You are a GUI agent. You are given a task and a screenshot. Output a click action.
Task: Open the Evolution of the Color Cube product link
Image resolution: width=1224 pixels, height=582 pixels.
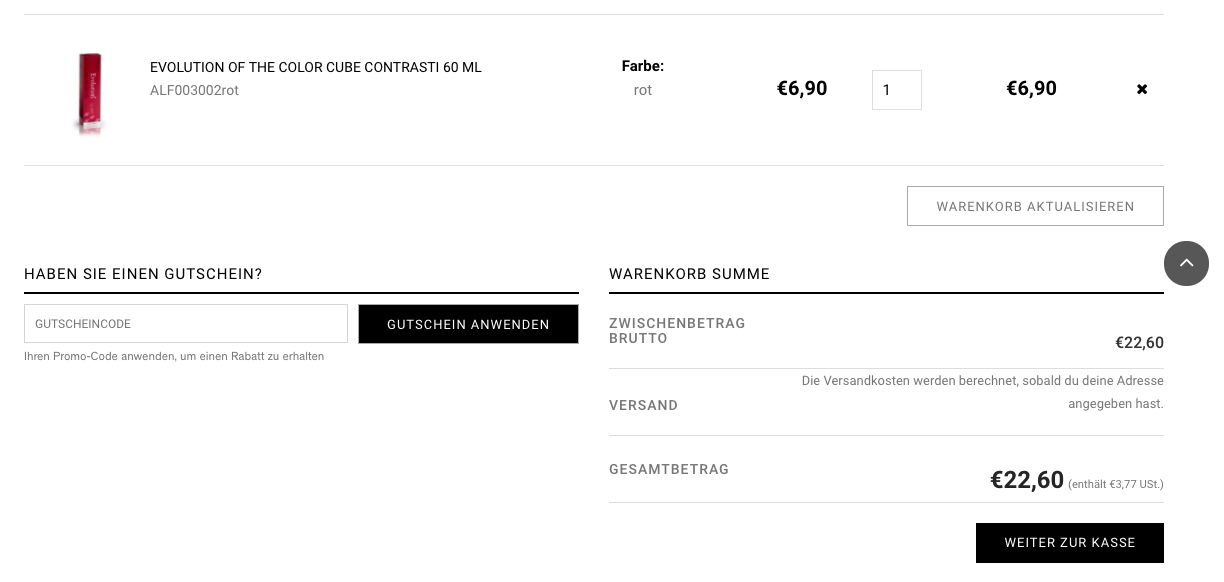[x=315, y=67]
